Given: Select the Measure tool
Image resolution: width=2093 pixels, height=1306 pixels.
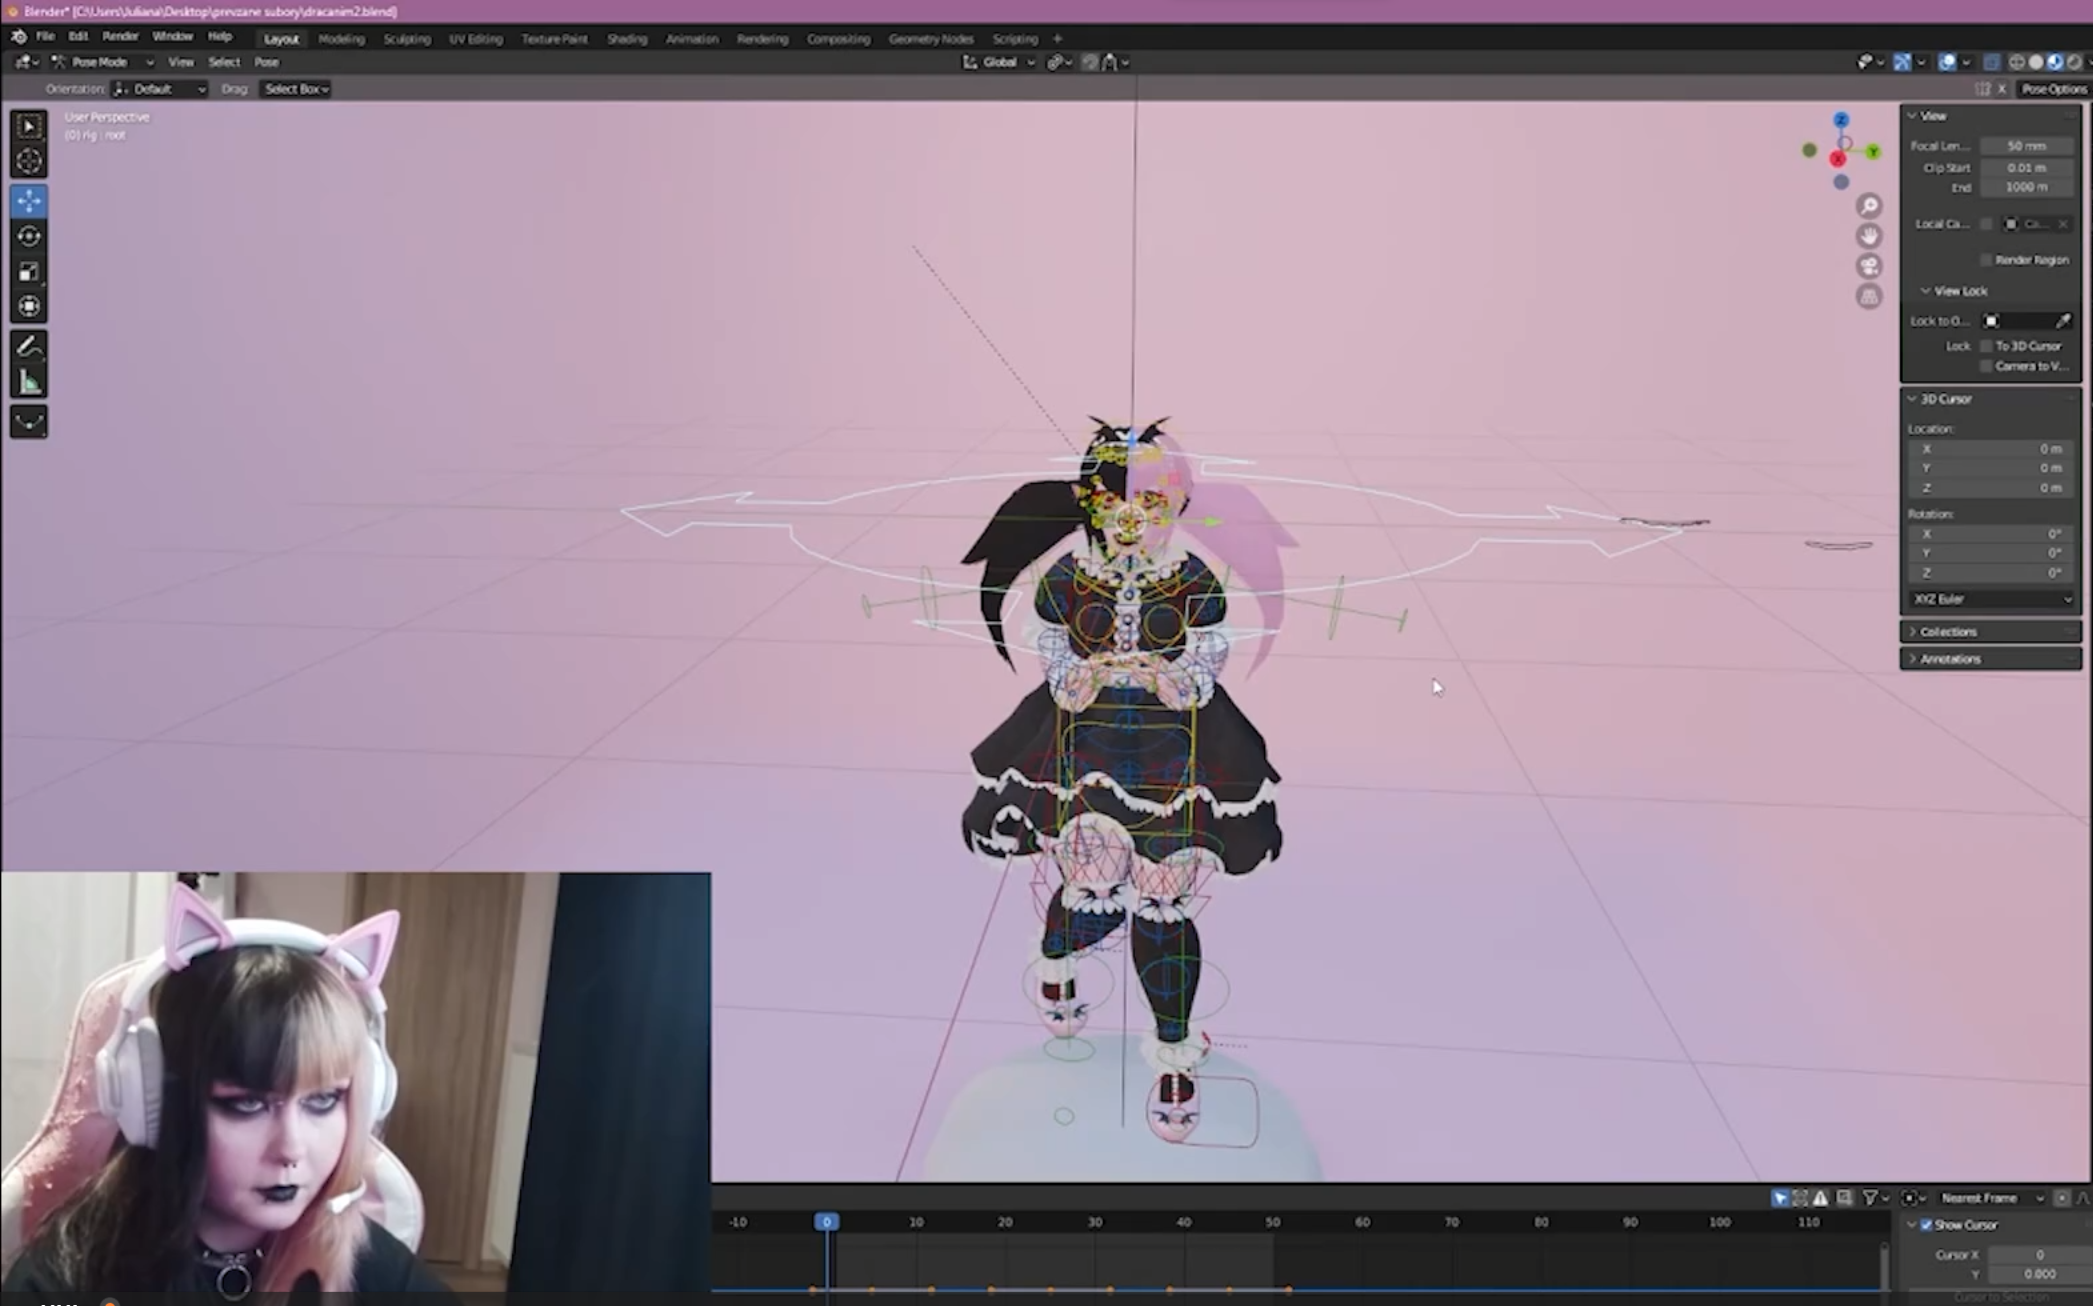Looking at the screenshot, I should tap(29, 382).
